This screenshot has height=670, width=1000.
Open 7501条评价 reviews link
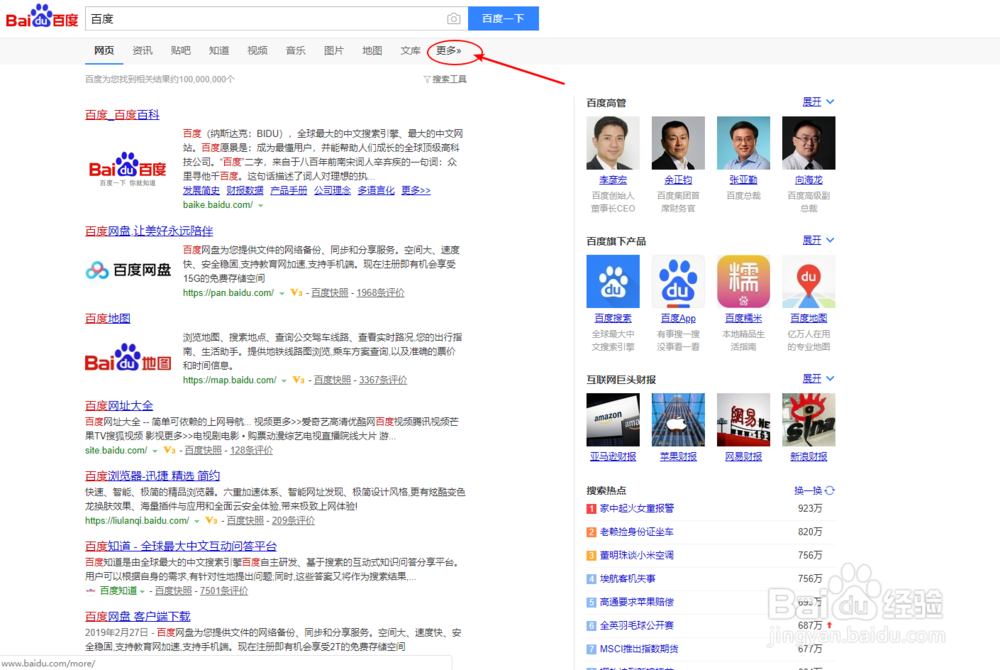point(224,591)
